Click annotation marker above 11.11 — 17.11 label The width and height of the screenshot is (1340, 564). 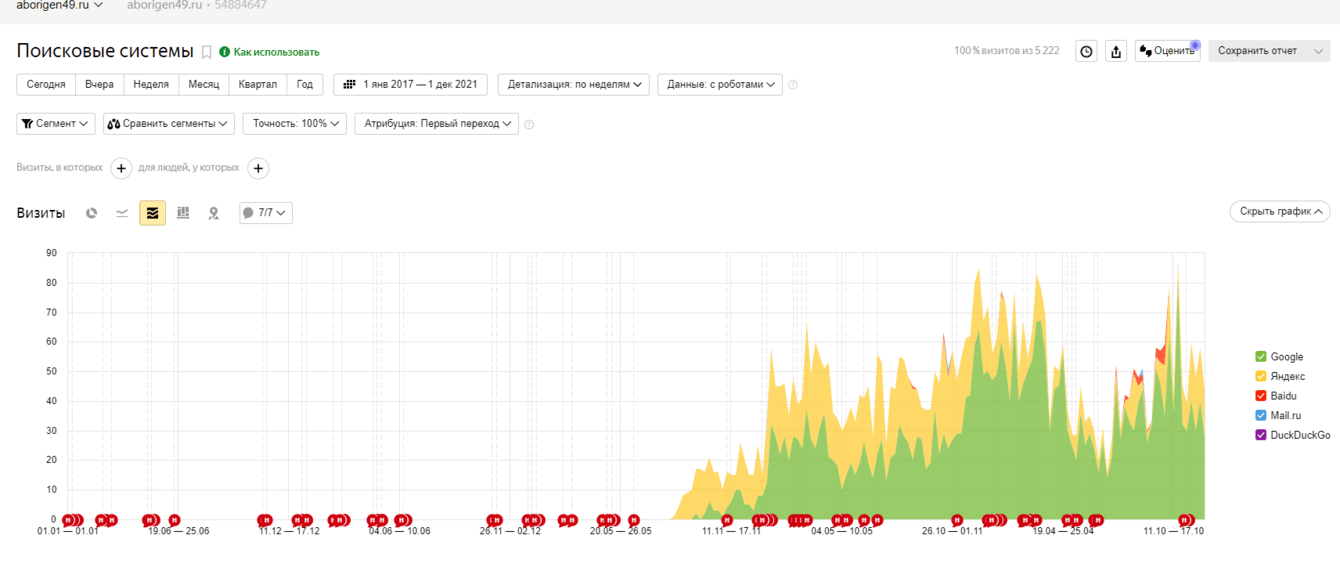click(x=727, y=520)
